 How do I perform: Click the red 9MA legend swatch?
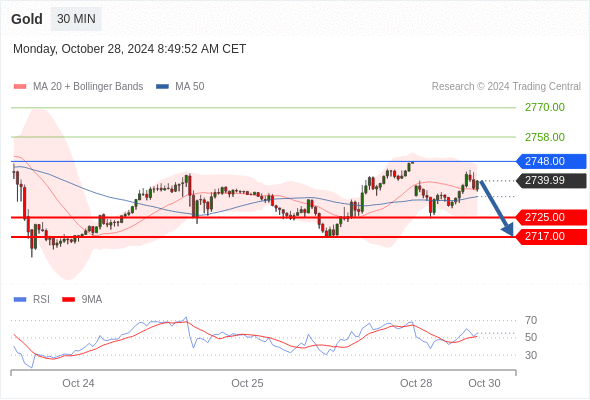pos(68,300)
